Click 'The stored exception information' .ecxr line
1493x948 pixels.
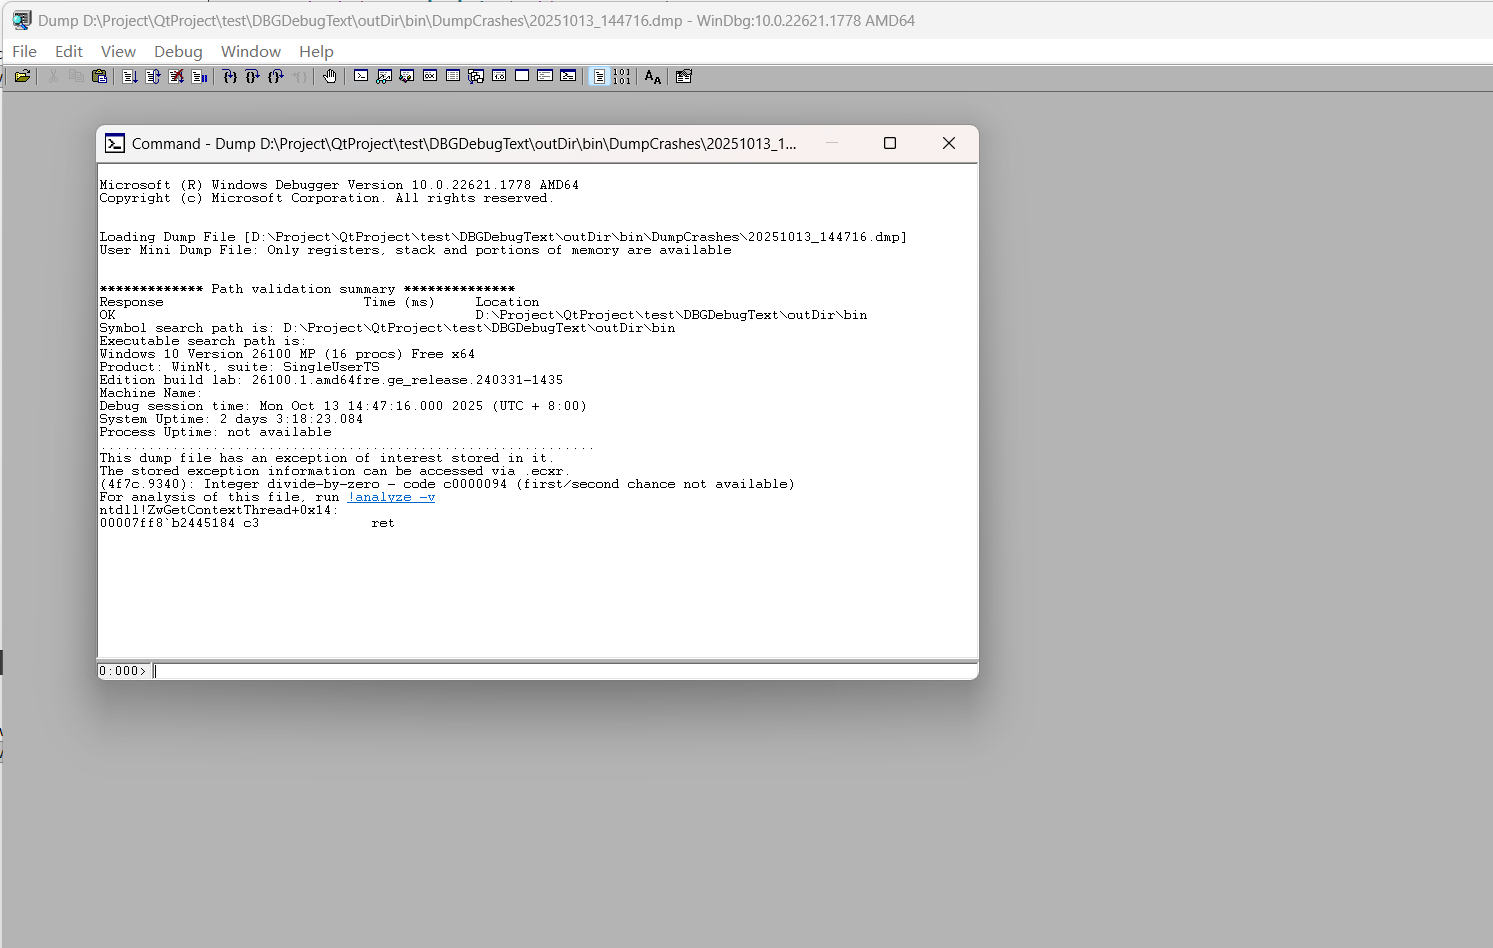335,471
